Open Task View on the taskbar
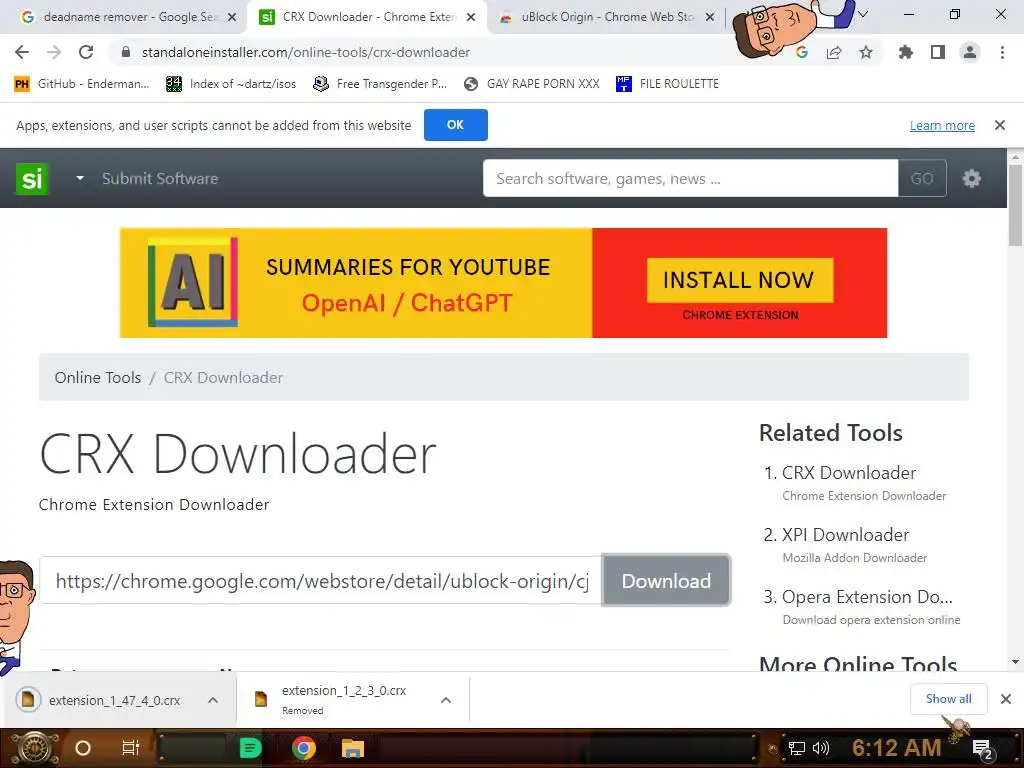 pos(131,748)
